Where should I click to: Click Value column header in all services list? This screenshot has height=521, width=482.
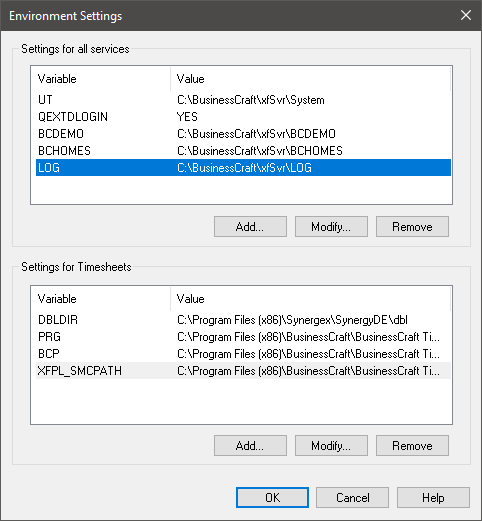(x=310, y=79)
